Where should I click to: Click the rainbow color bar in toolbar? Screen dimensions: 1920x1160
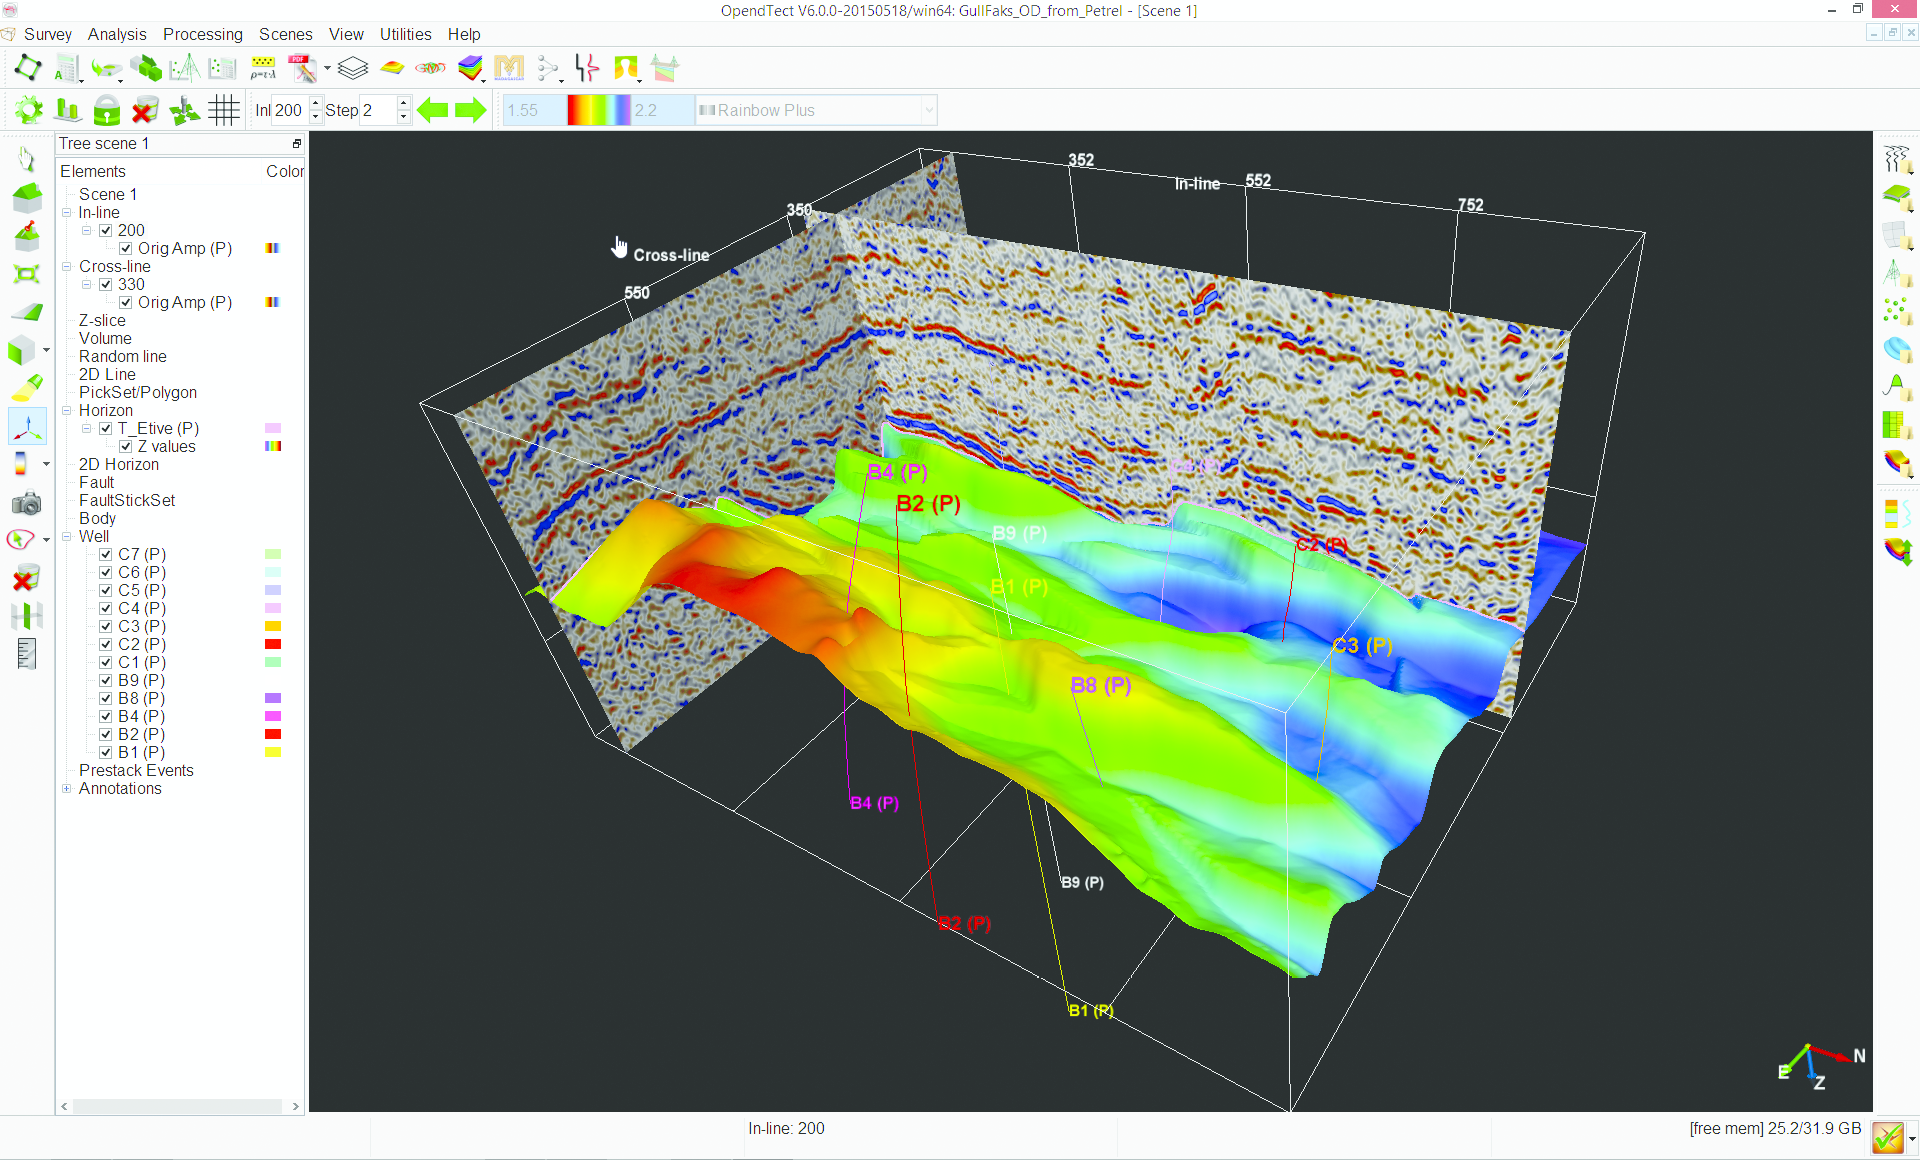point(598,110)
